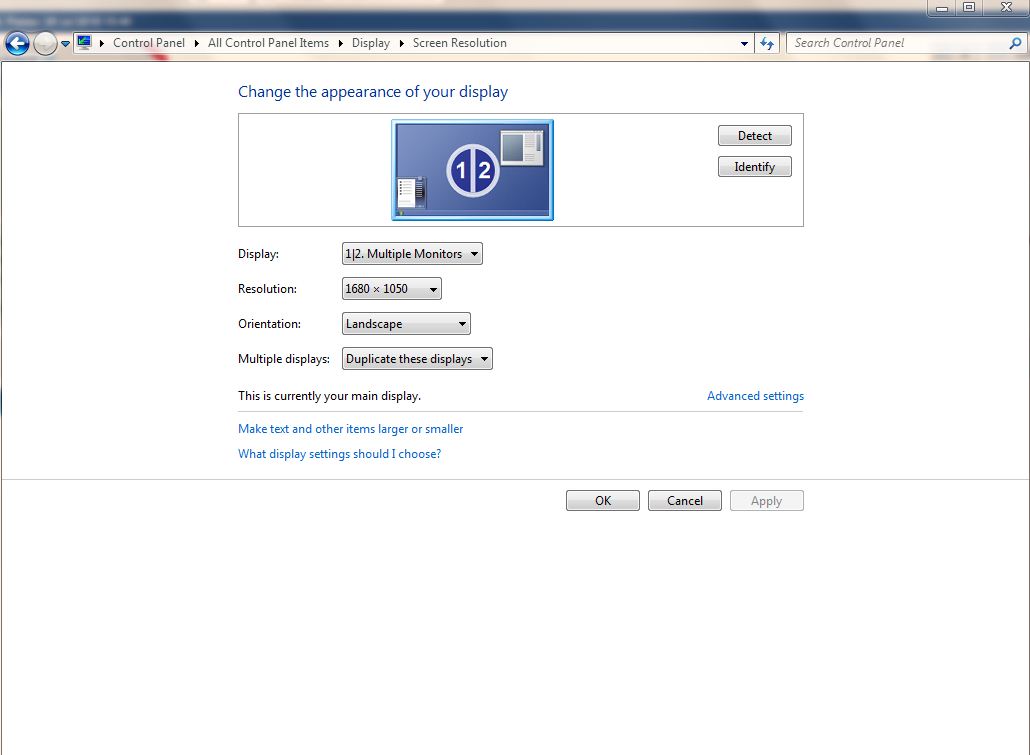Close the Screen Resolution window
This screenshot has width=1030, height=755.
tap(1006, 8)
